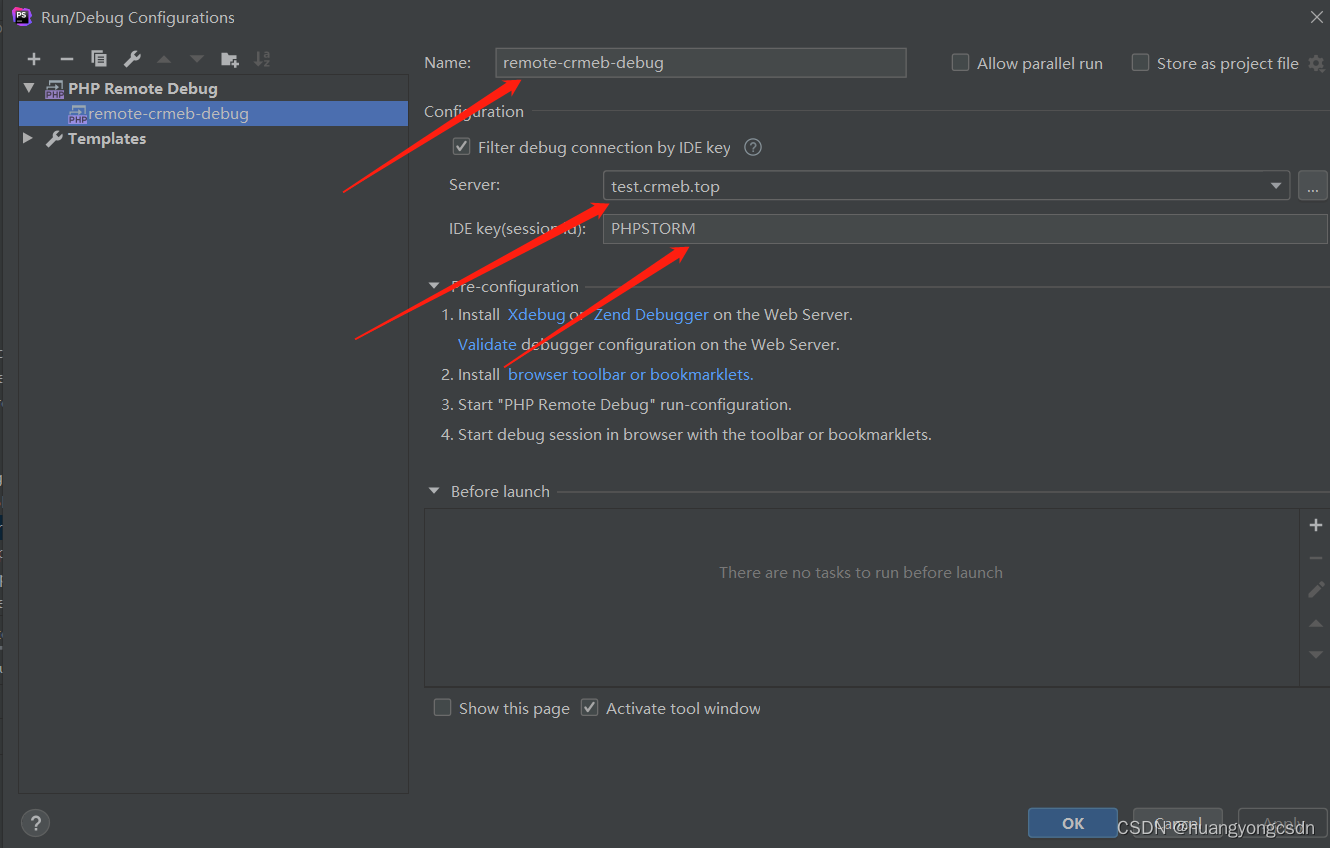Close Run/Debug Configurations dialog
Screen dimensions: 1330x848
click(x=1316, y=16)
